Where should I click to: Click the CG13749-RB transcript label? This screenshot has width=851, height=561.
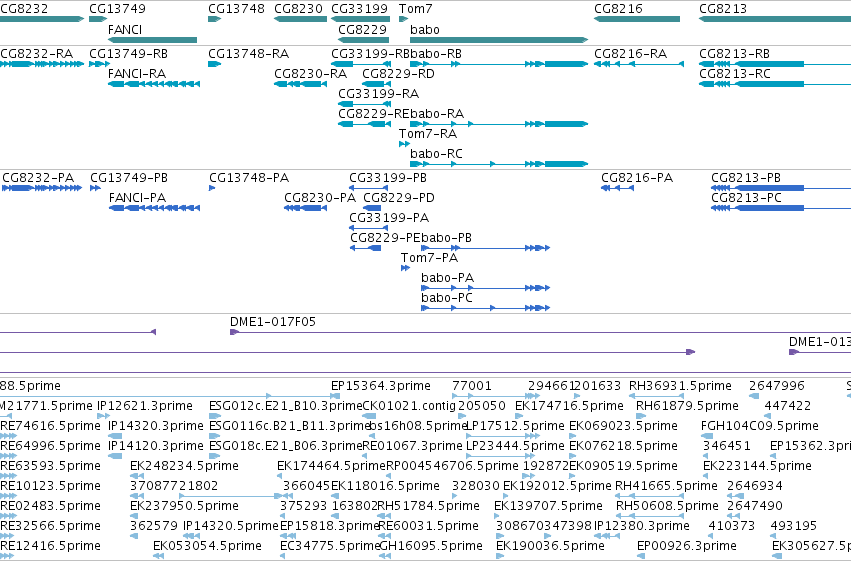pyautogui.click(x=129, y=54)
